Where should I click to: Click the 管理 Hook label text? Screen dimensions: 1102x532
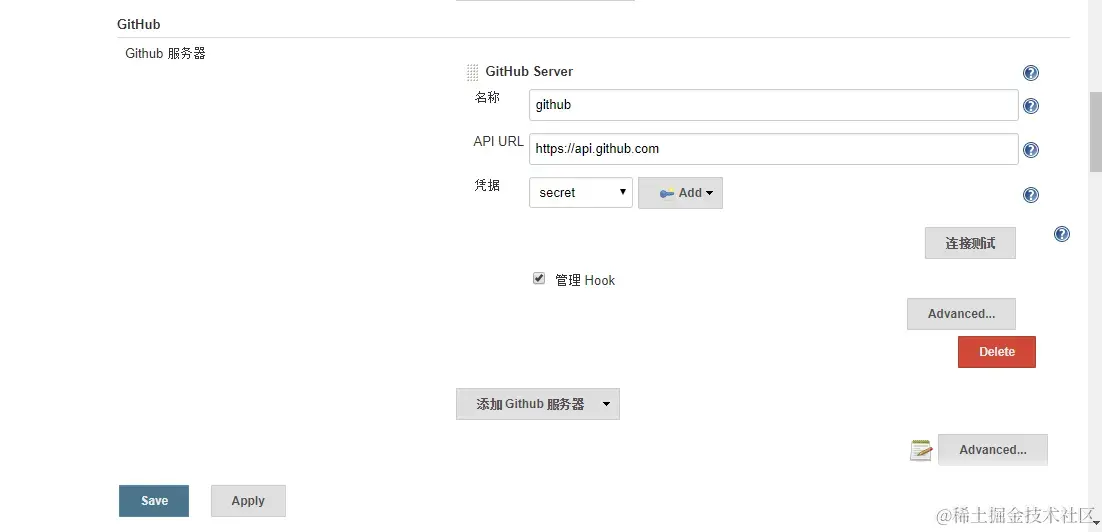coord(585,280)
